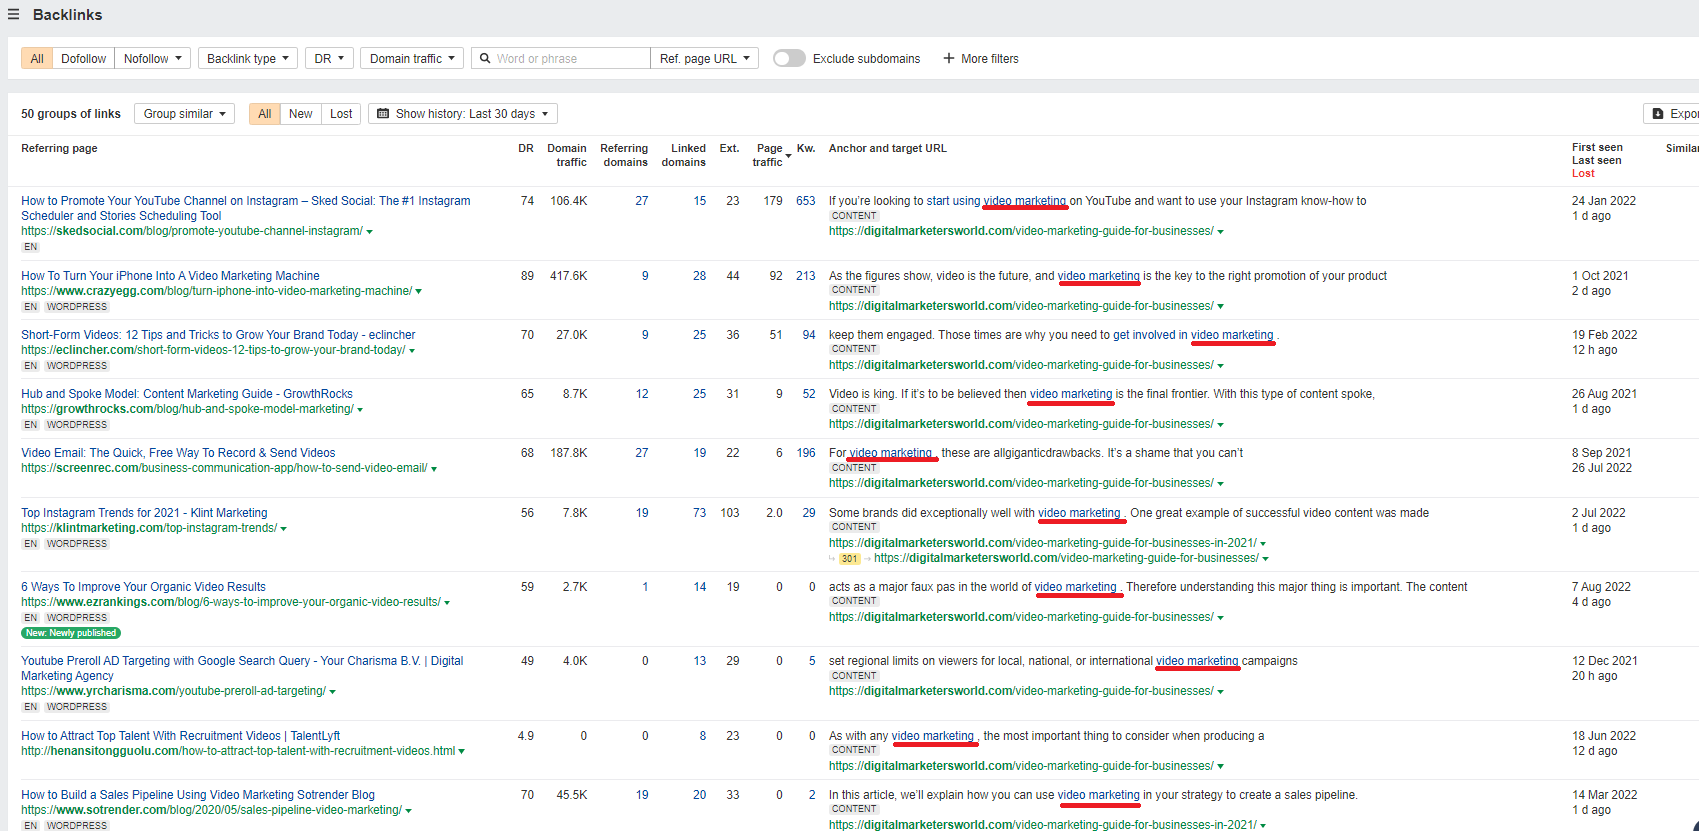Expand the growthrocks.com URL dropdown arrow
The image size is (1699, 831).
click(x=360, y=410)
